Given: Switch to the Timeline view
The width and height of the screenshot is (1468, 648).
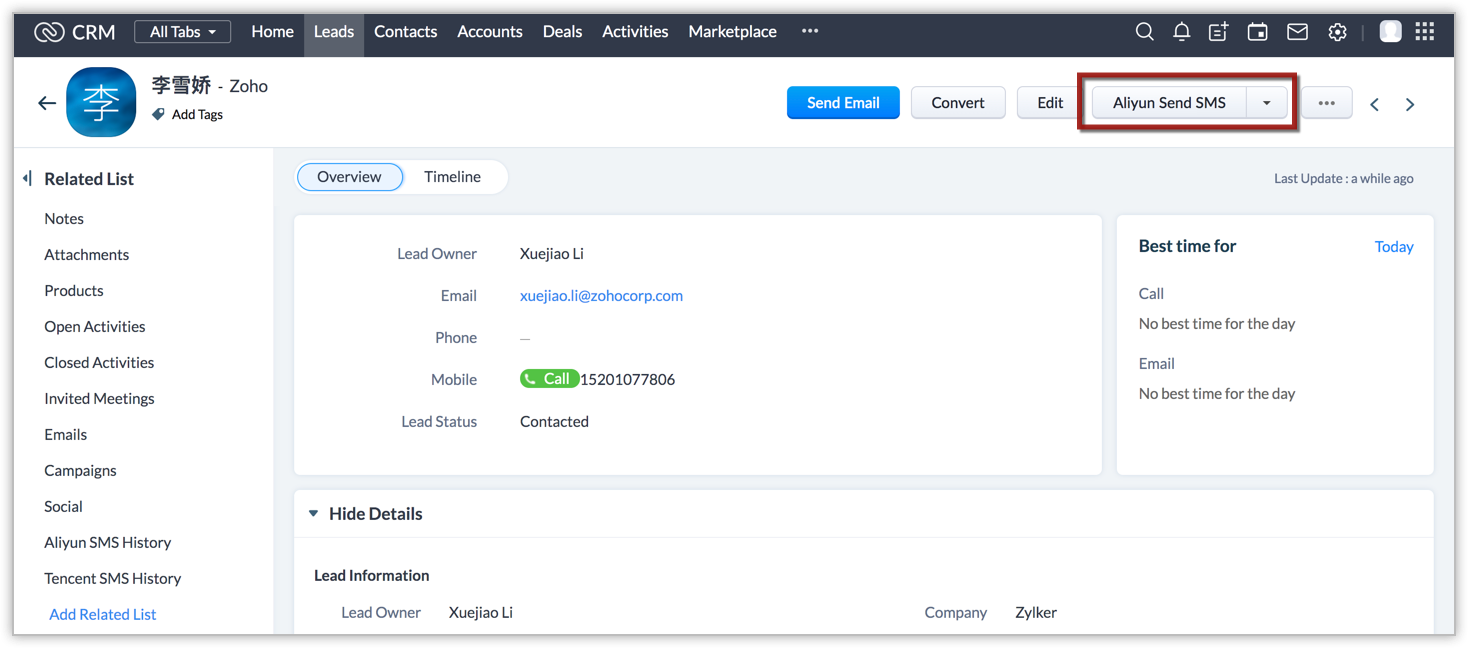Looking at the screenshot, I should click(x=452, y=177).
